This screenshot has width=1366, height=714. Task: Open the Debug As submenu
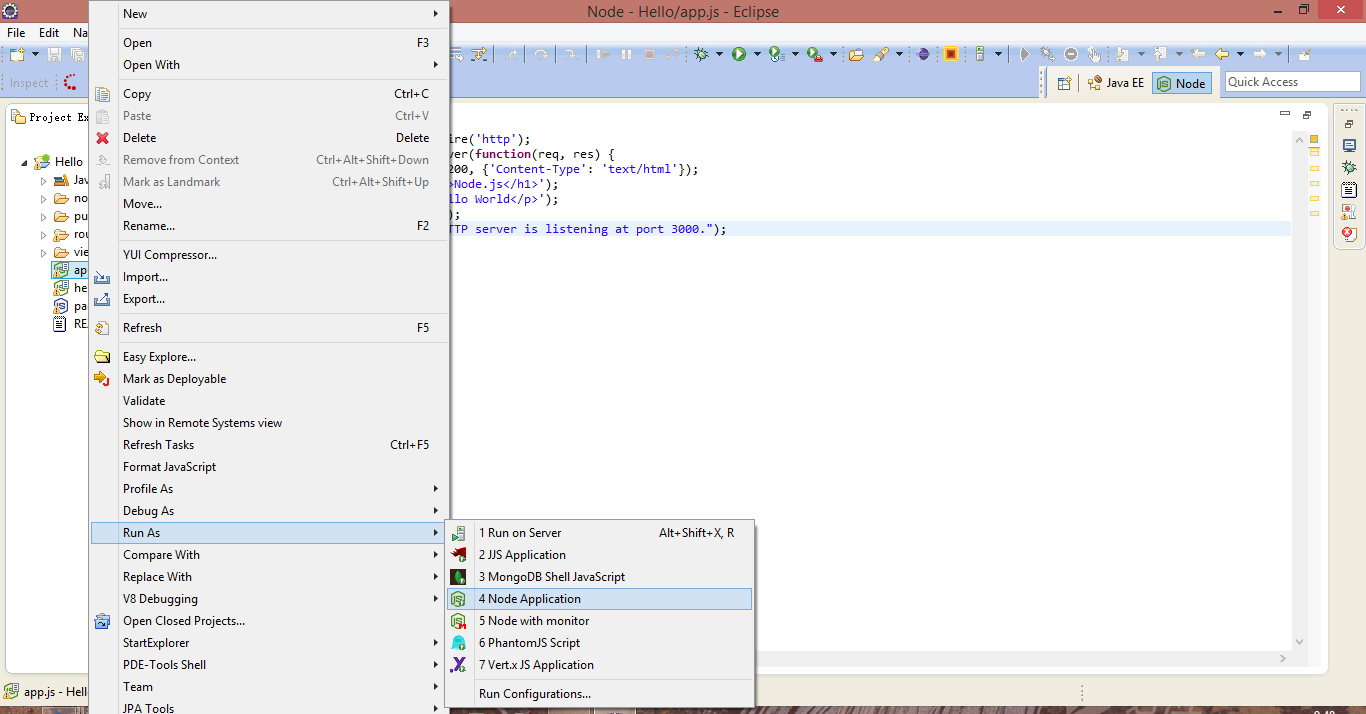point(270,511)
